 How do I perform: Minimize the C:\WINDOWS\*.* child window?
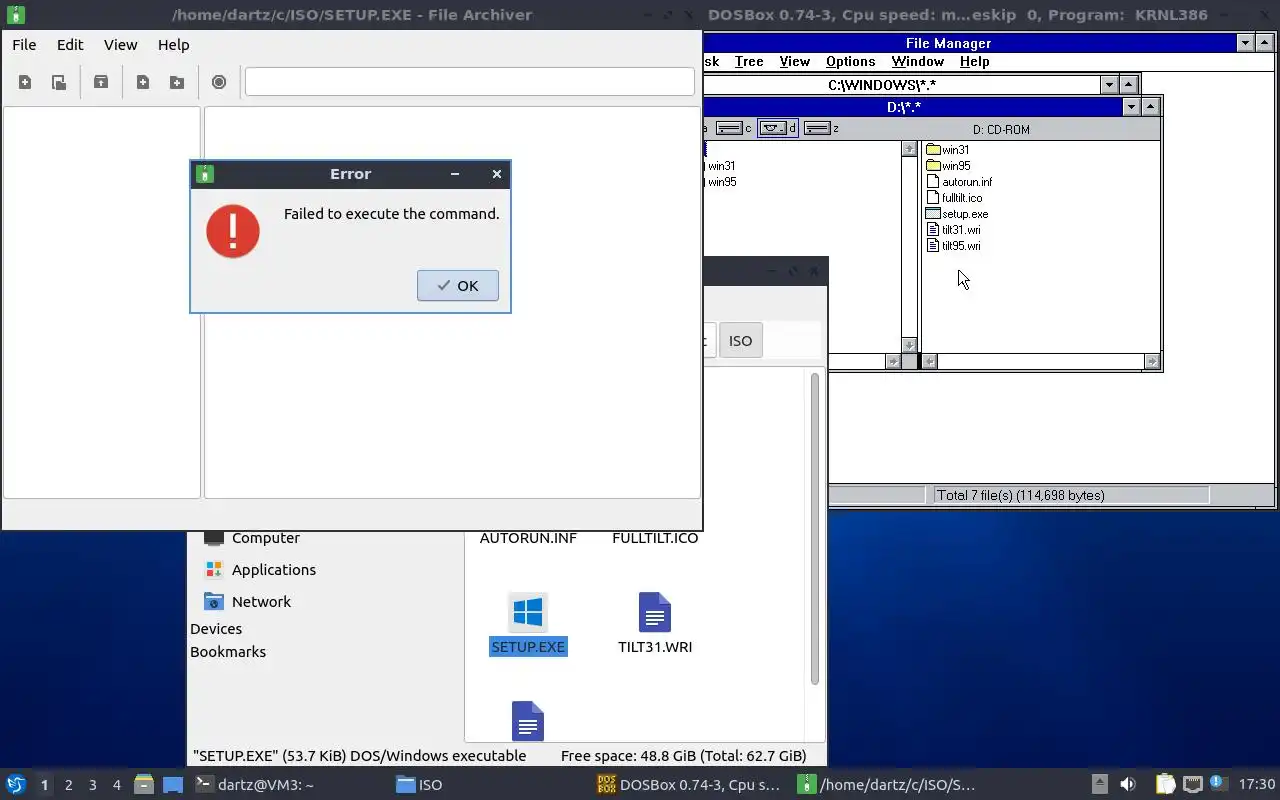(x=1109, y=85)
